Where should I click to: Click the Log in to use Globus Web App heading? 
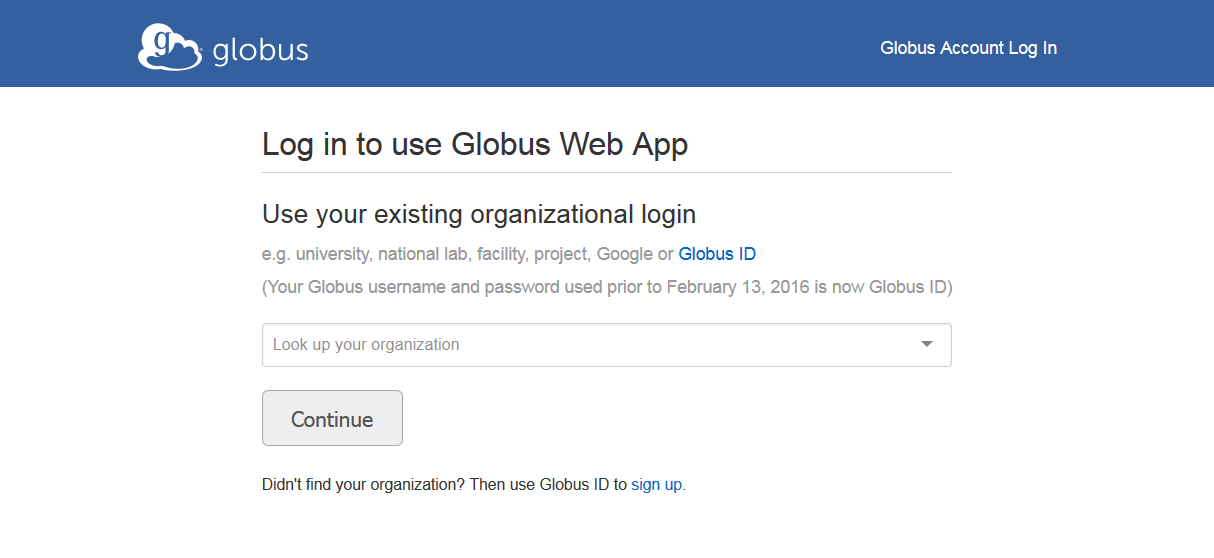[x=475, y=144]
